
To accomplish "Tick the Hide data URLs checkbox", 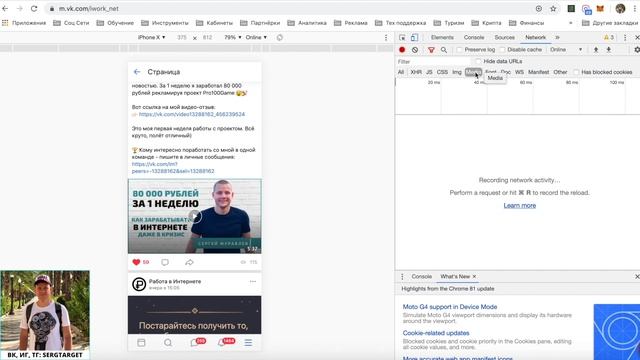I will (x=478, y=61).
